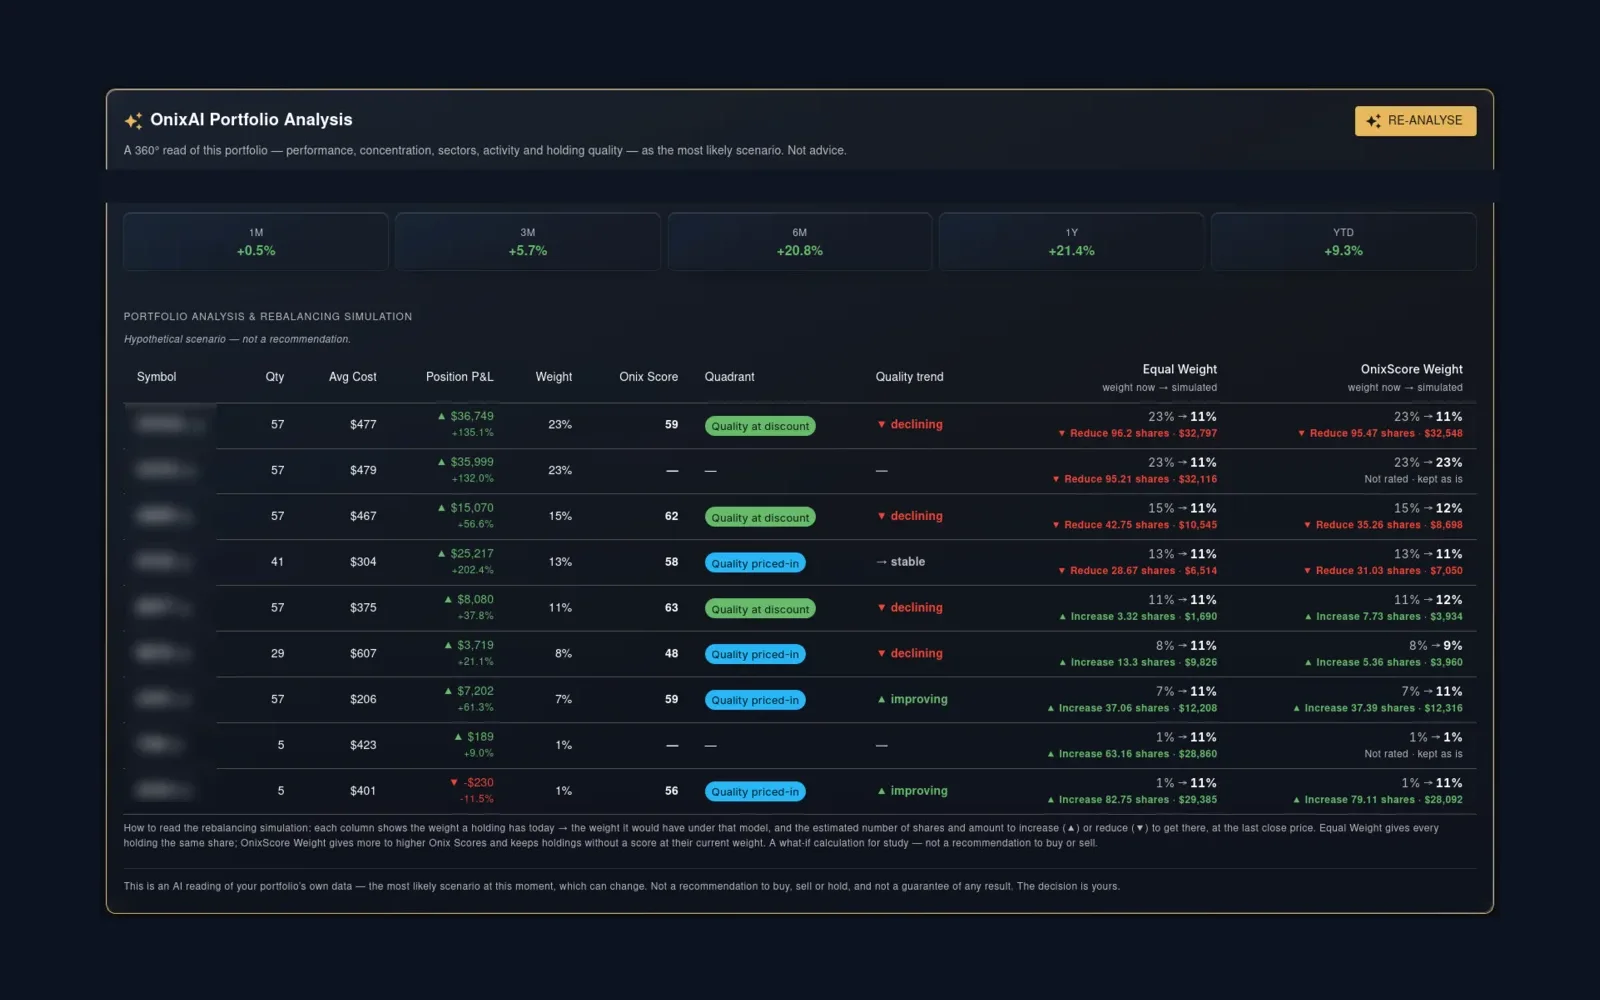Image resolution: width=1600 pixels, height=1000 pixels.
Task: Open the 6M performance card
Action: (x=800, y=242)
